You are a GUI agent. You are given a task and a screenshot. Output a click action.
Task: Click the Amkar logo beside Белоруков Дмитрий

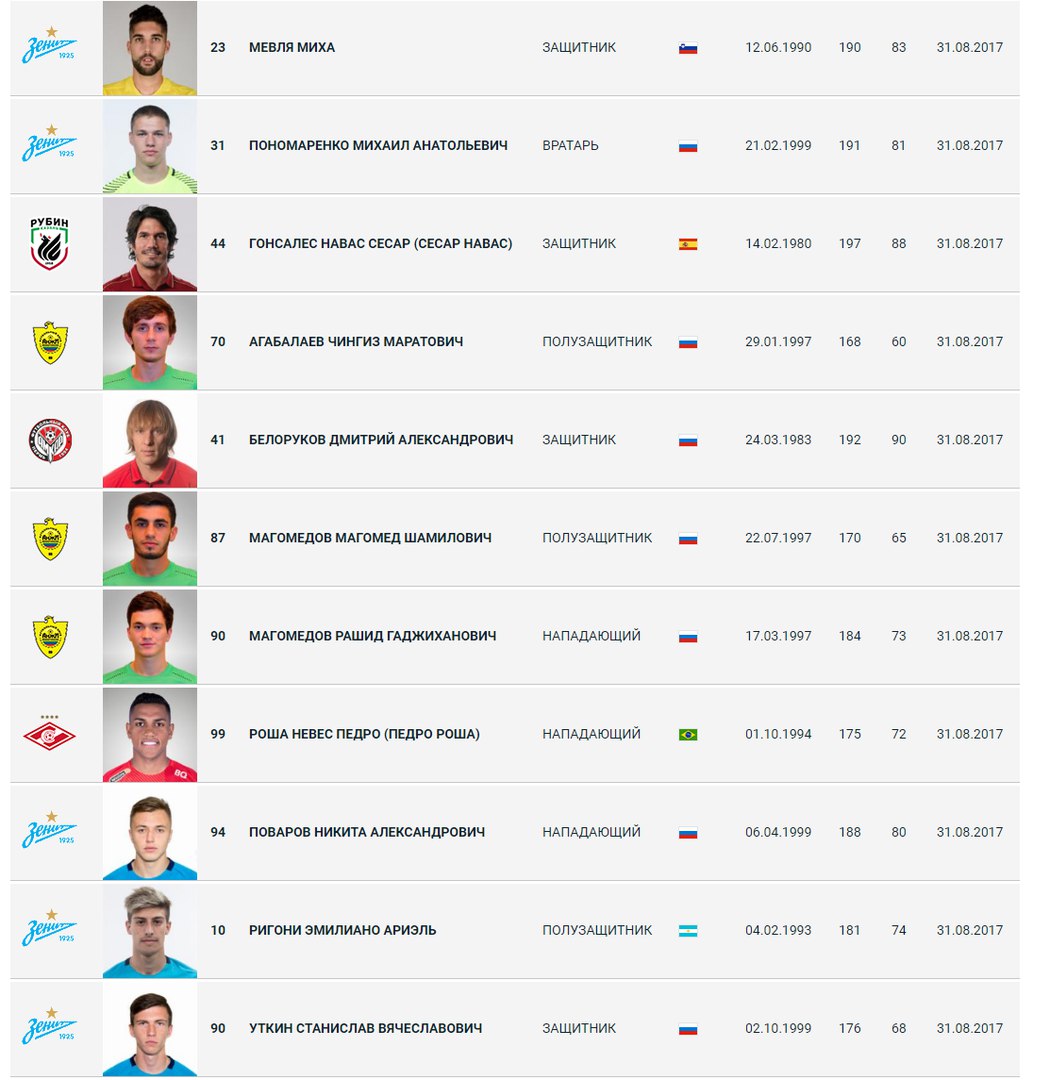(x=50, y=440)
